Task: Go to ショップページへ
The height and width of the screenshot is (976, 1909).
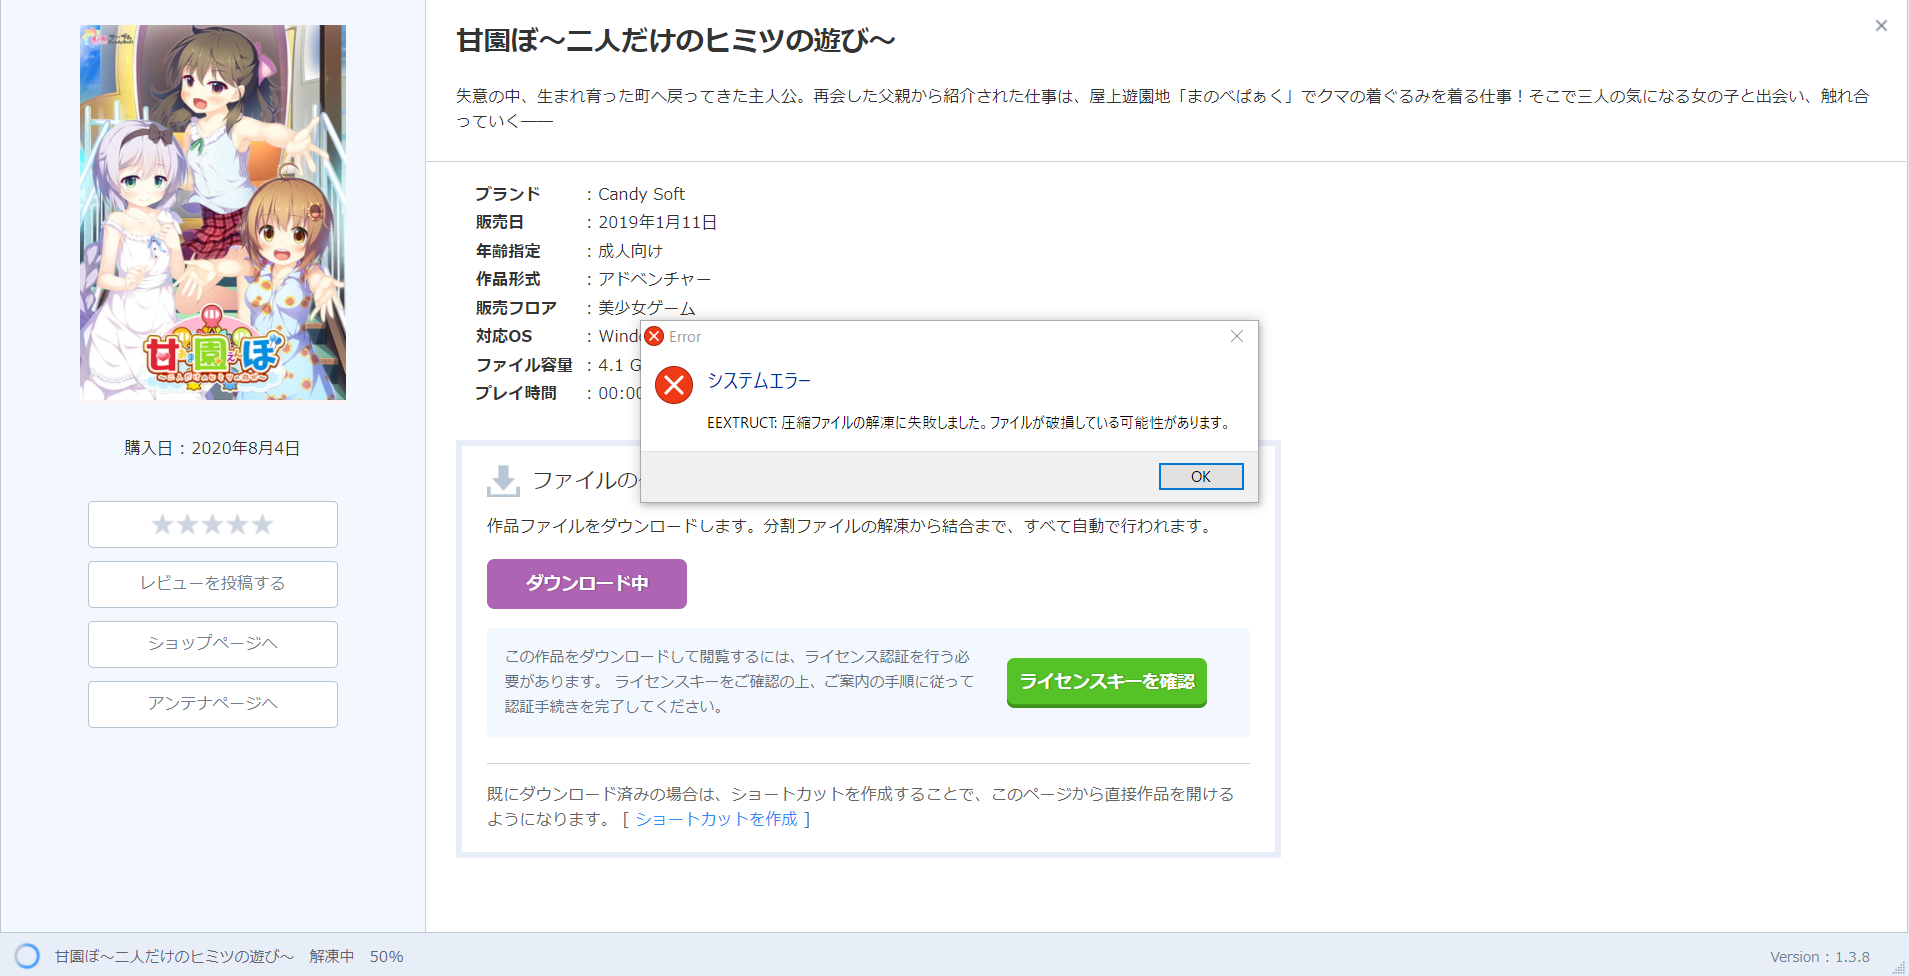Action: (213, 644)
